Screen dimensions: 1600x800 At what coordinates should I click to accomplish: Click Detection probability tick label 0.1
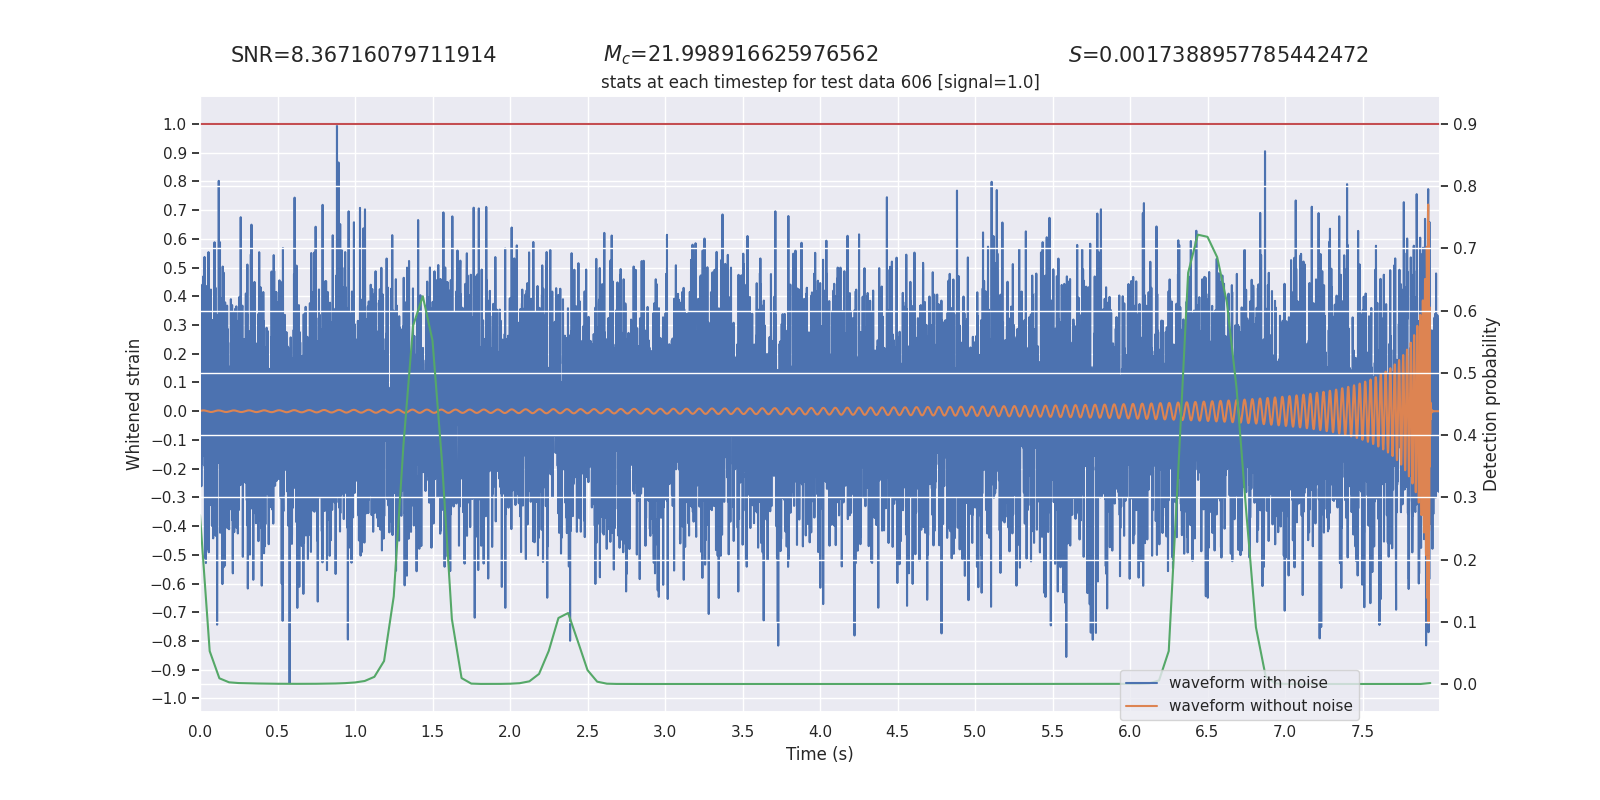point(1465,622)
